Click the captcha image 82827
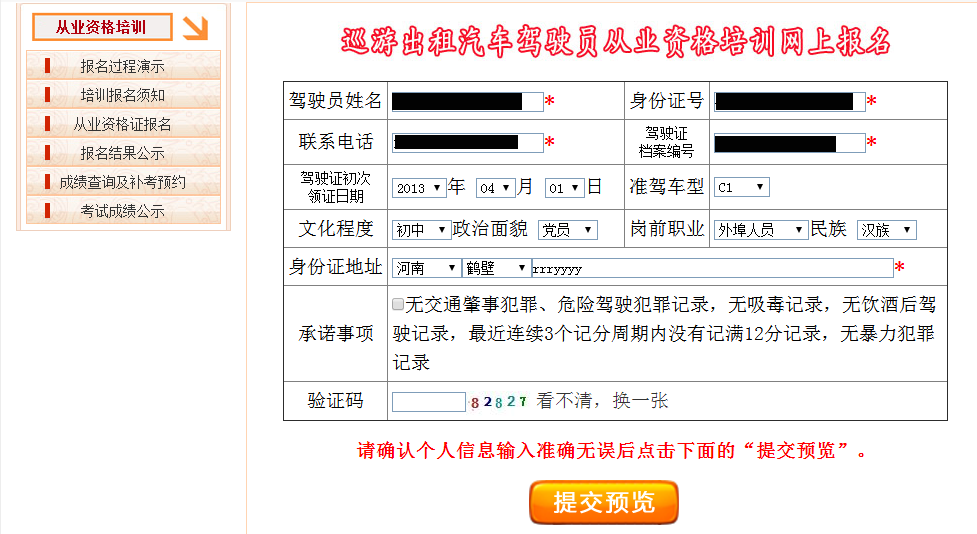 coord(498,402)
